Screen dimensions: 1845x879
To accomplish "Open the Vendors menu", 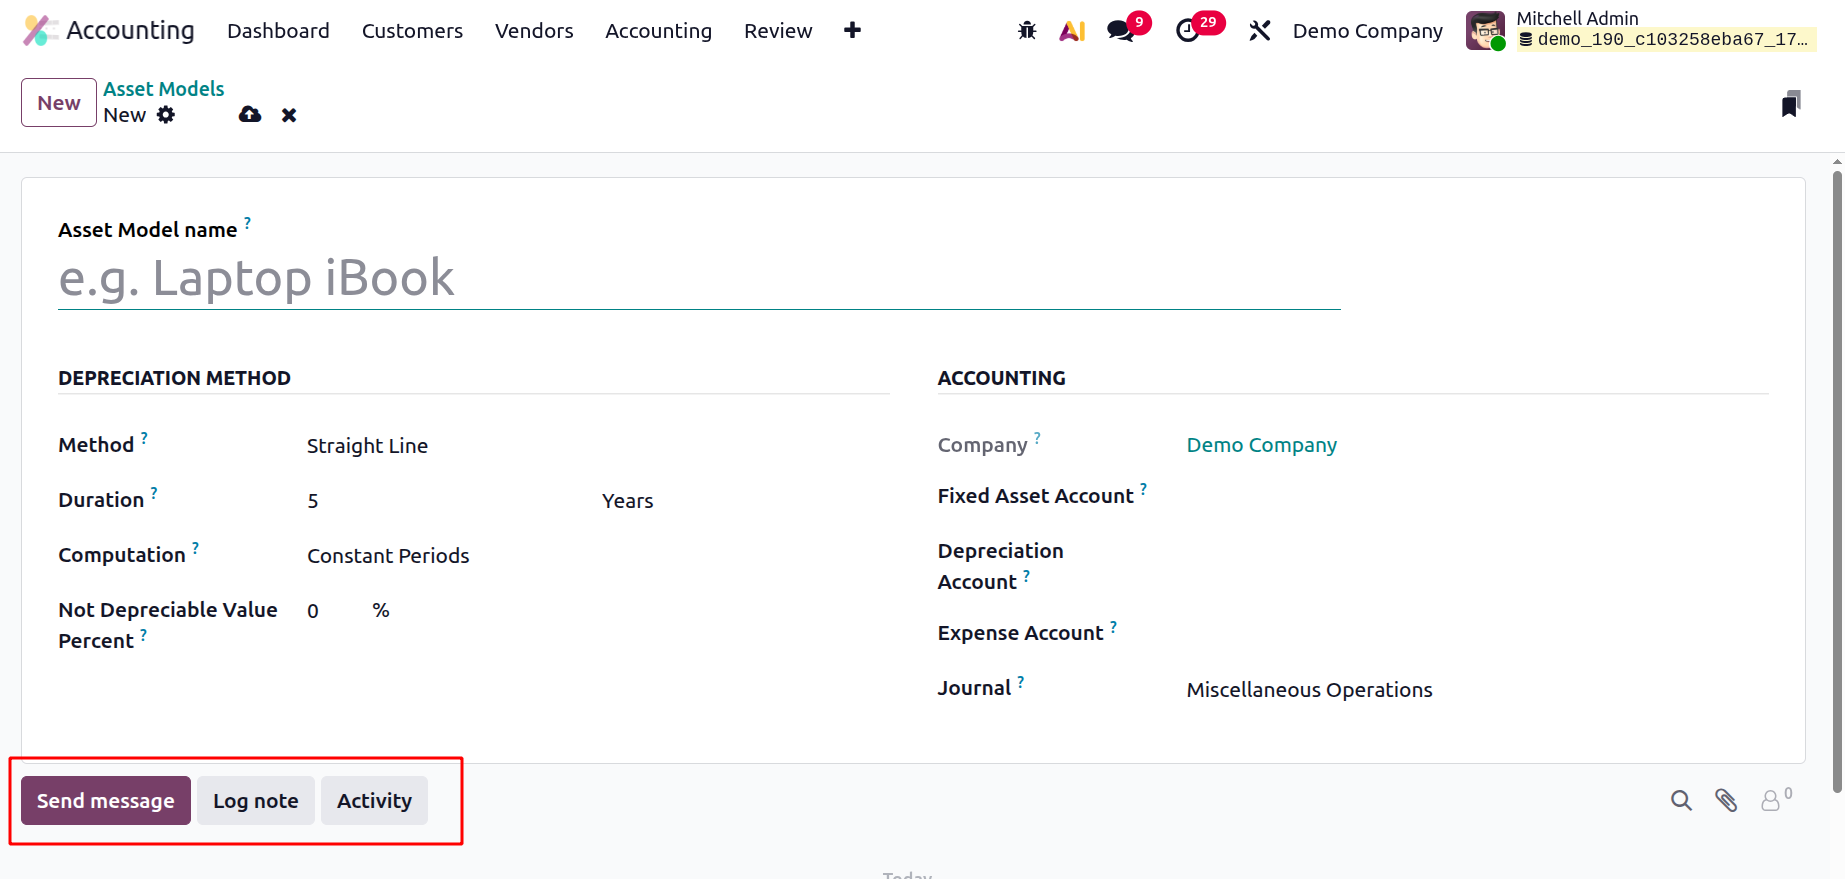I will pyautogui.click(x=534, y=31).
